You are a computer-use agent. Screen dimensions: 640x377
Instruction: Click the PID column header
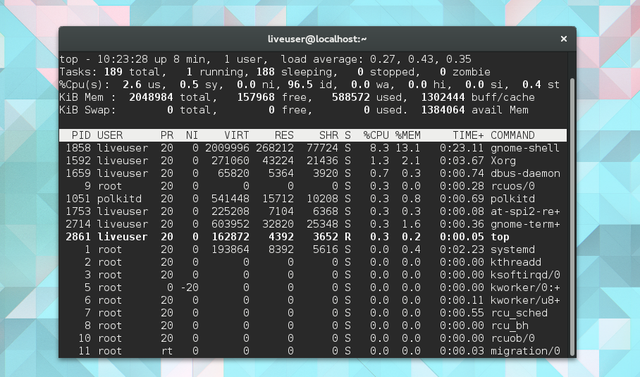(81, 135)
